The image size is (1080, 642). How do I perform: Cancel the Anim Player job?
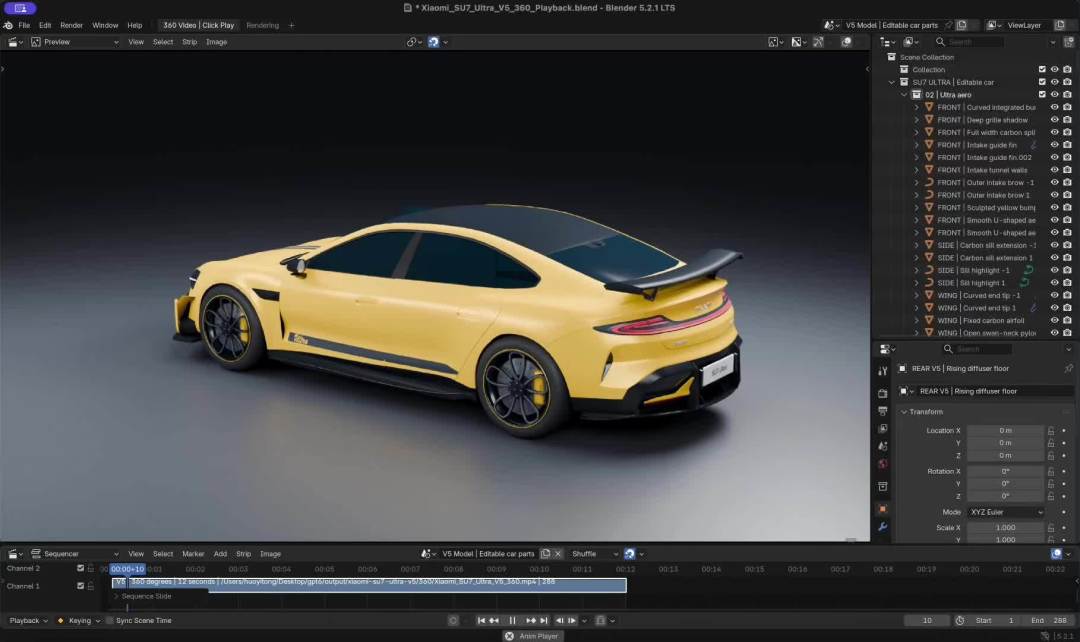(x=509, y=636)
